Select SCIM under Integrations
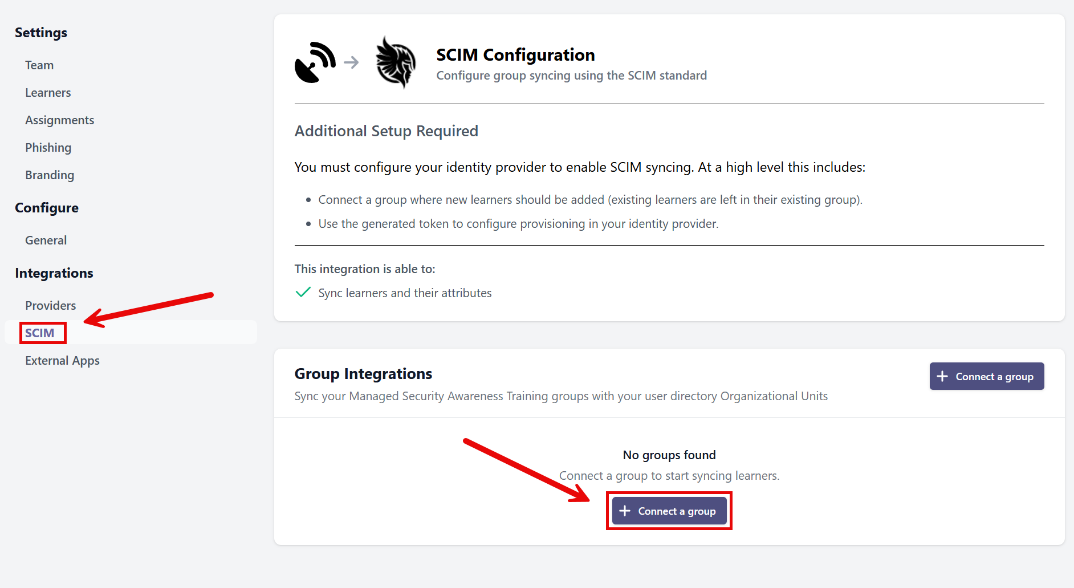This screenshot has width=1074, height=588. click(42, 332)
